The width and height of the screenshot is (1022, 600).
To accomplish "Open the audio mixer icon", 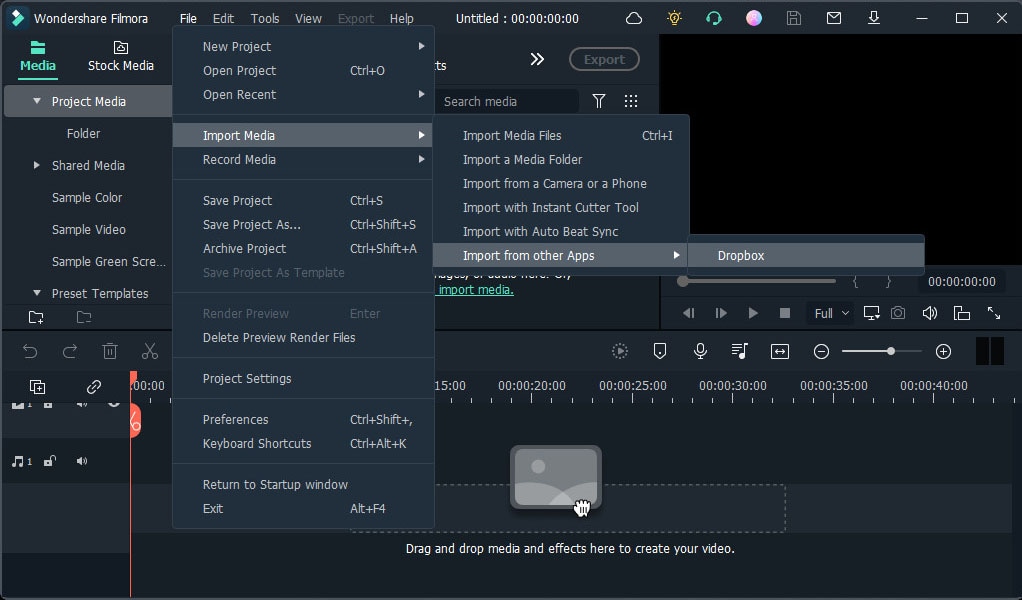I will [740, 351].
